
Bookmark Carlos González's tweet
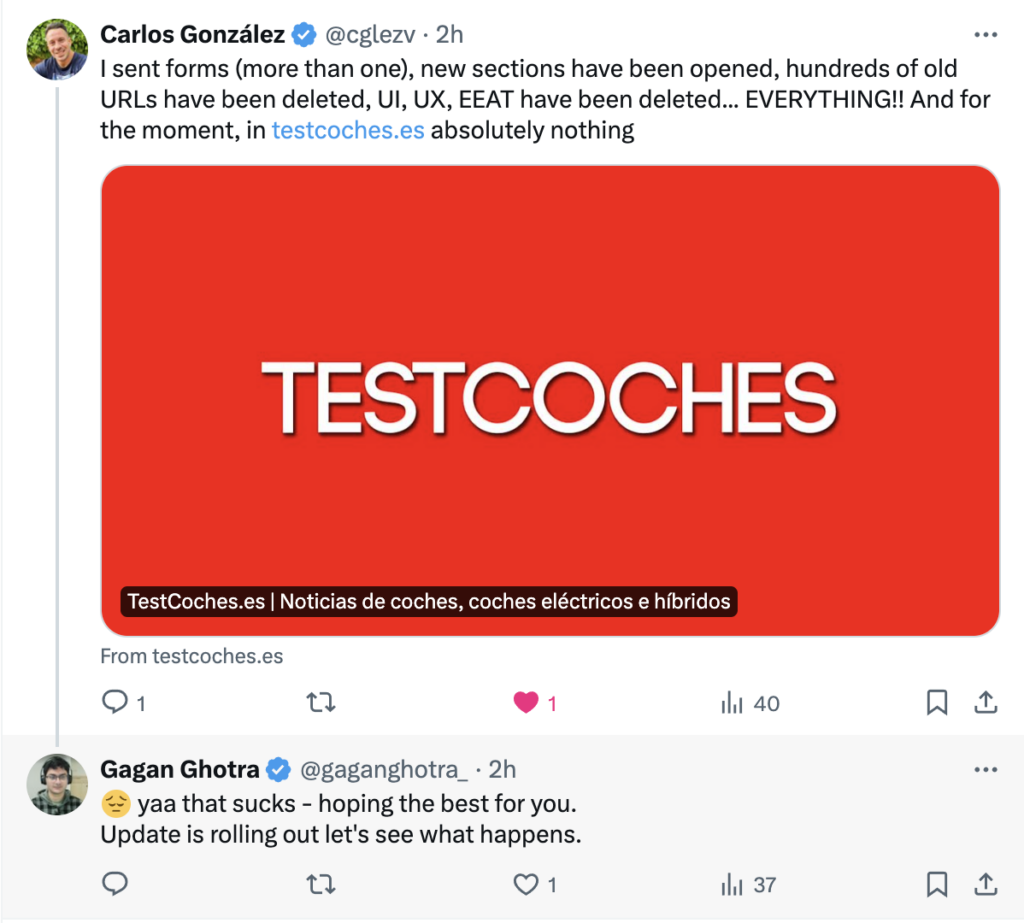(937, 703)
